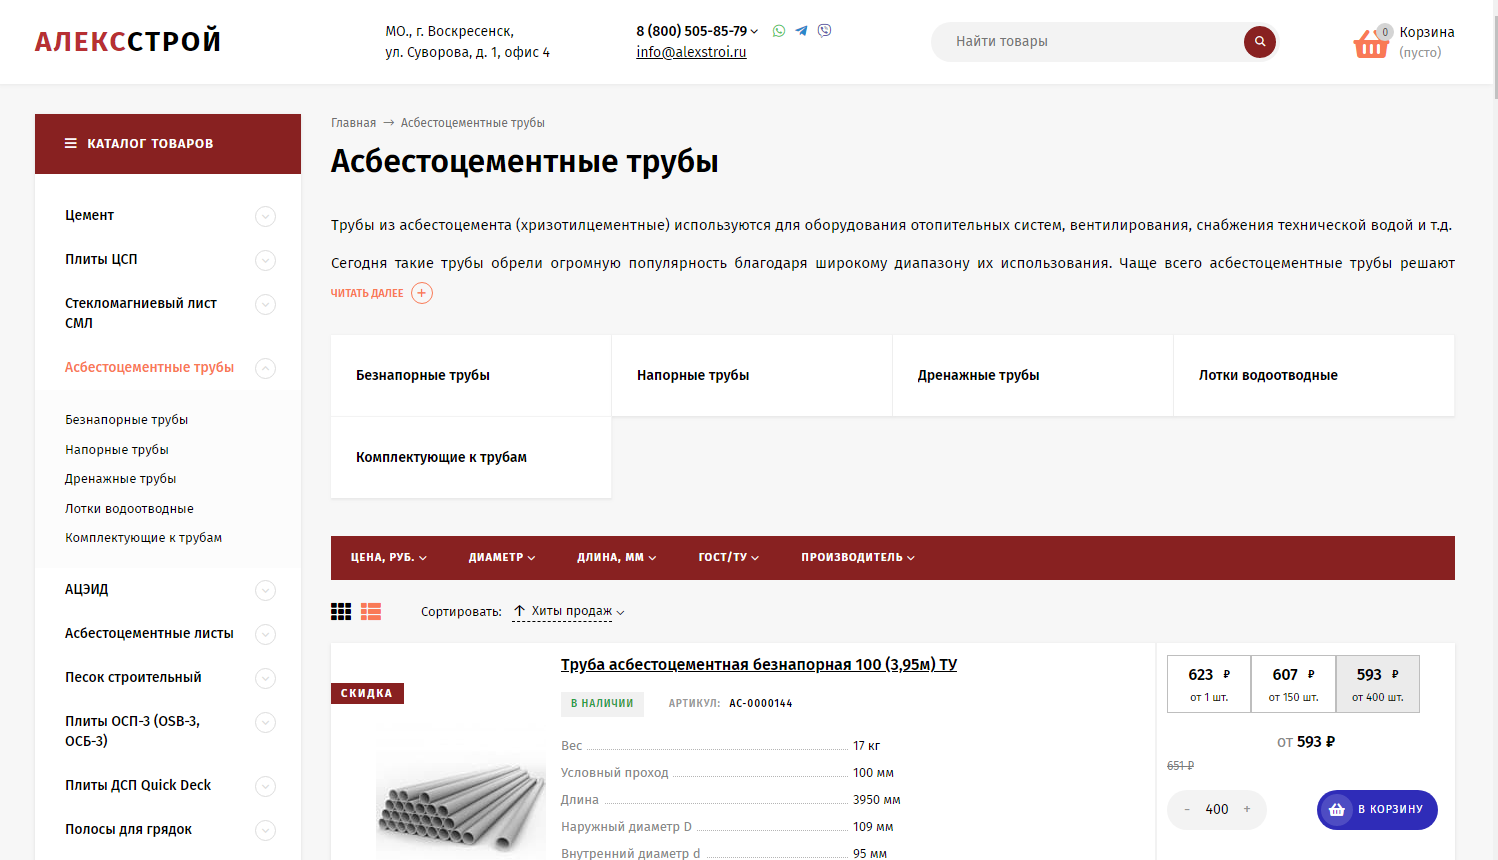Screen dimensions: 1498x860
Task: Click the Корзина (пусто) label
Action: click(x=1427, y=42)
